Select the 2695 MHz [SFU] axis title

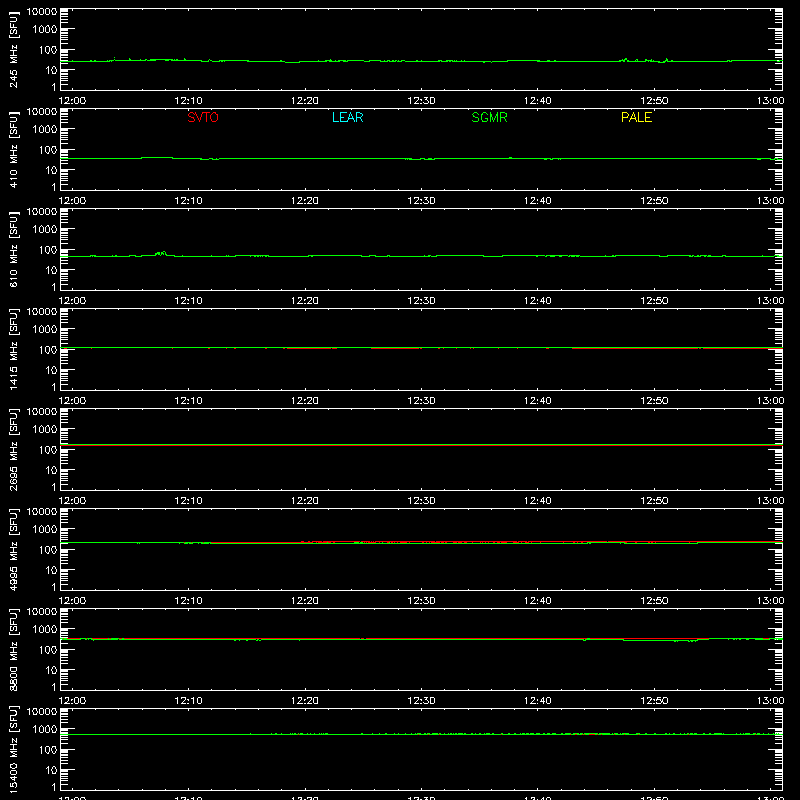pos(14,449)
